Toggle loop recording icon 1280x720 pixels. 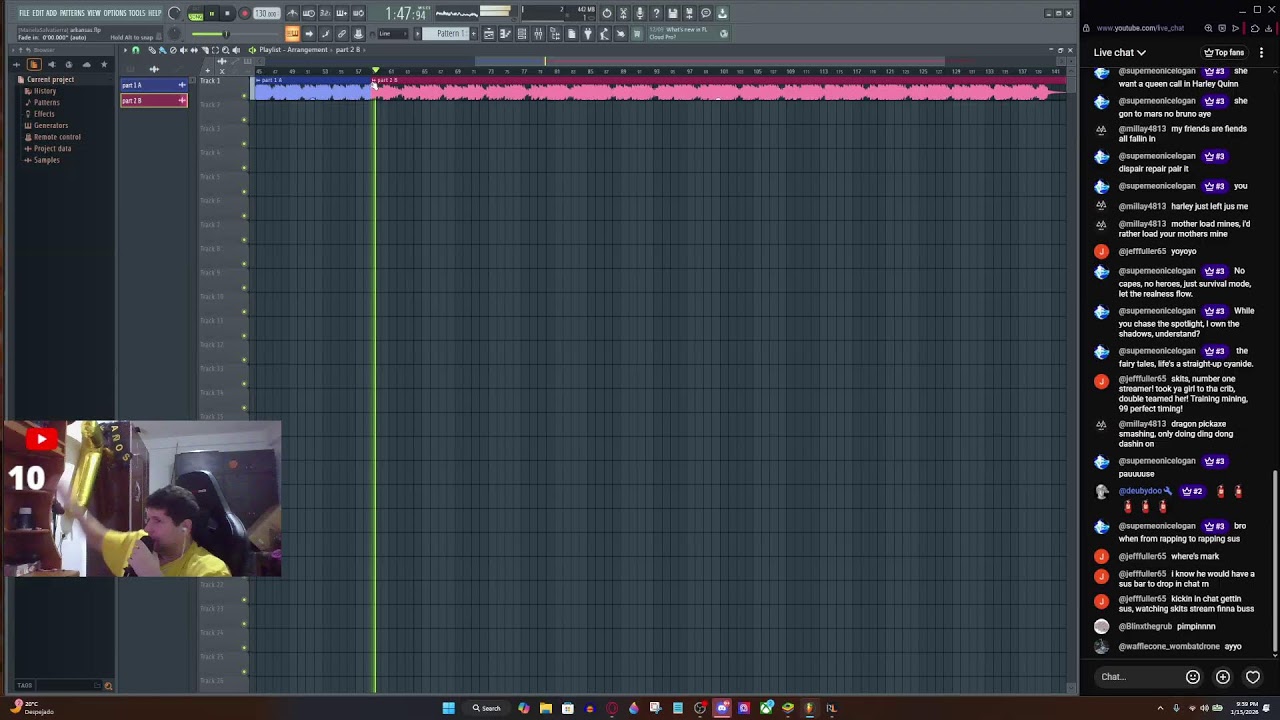358,13
